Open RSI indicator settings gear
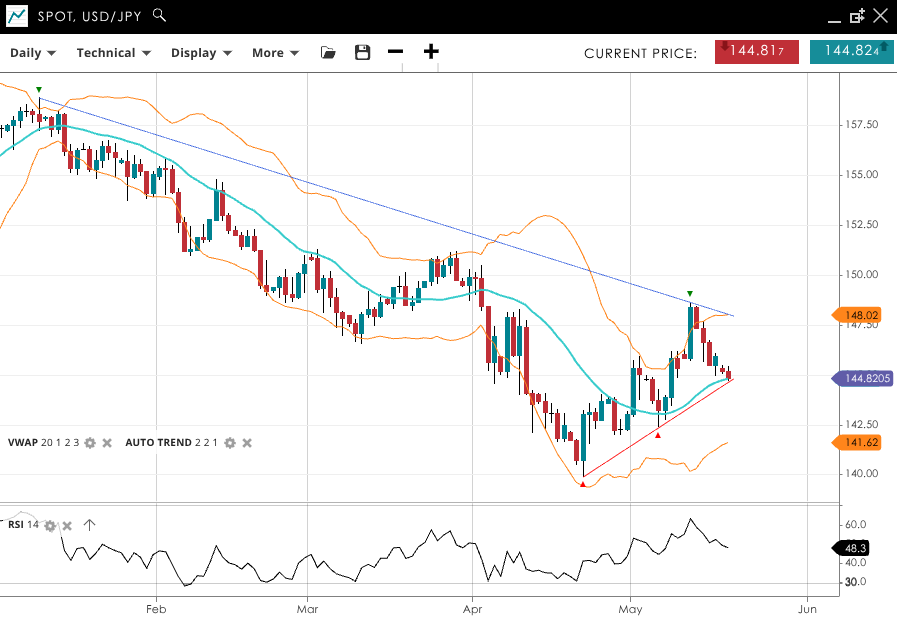The image size is (897, 624). pos(50,525)
